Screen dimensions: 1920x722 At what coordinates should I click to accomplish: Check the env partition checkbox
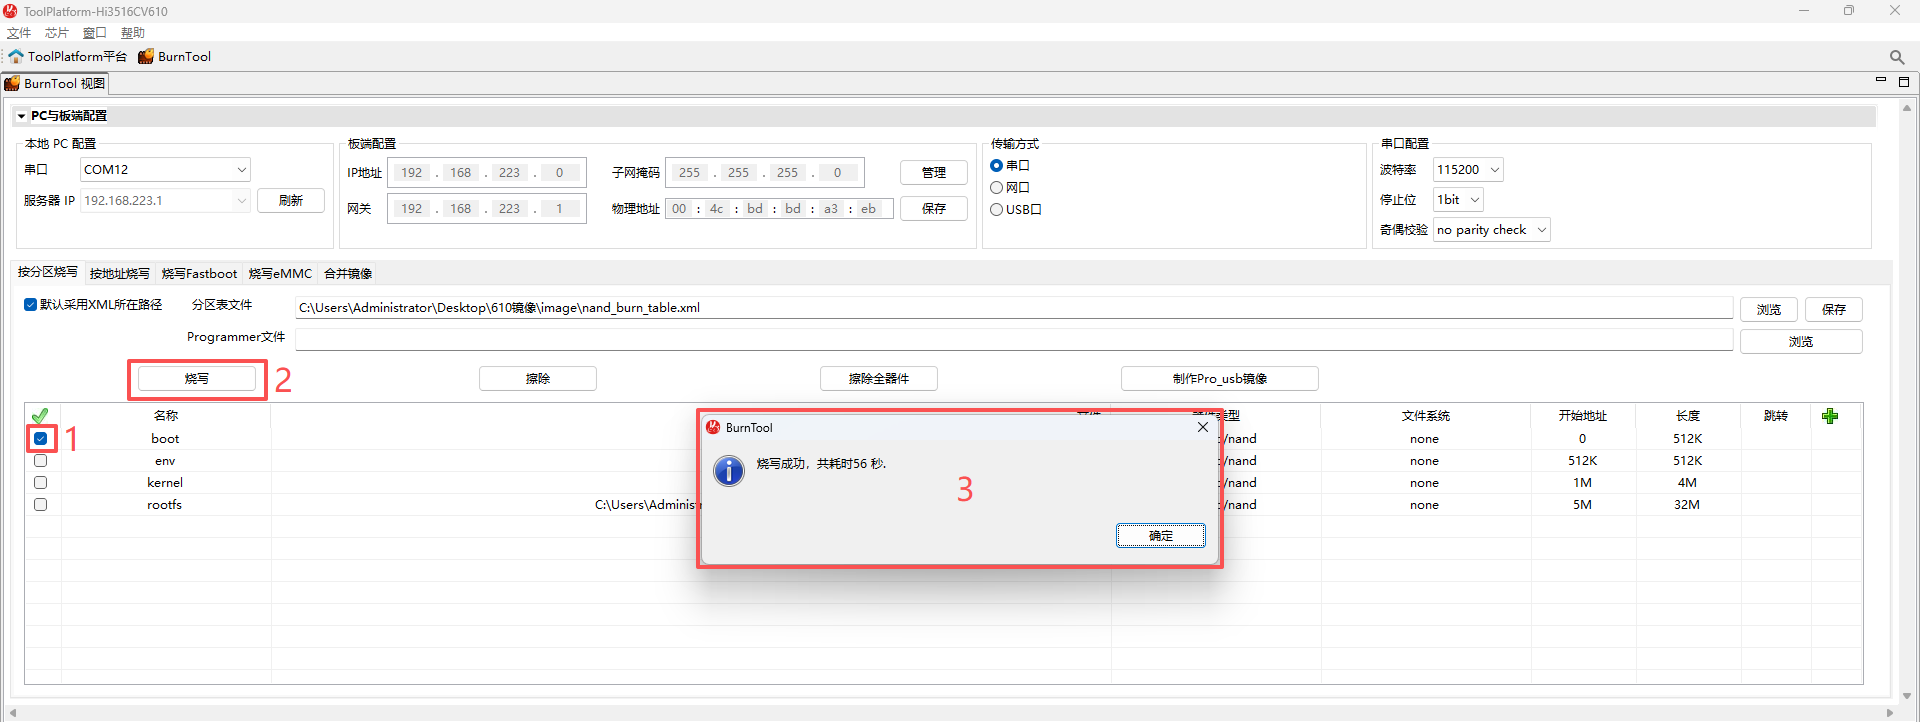(40, 461)
